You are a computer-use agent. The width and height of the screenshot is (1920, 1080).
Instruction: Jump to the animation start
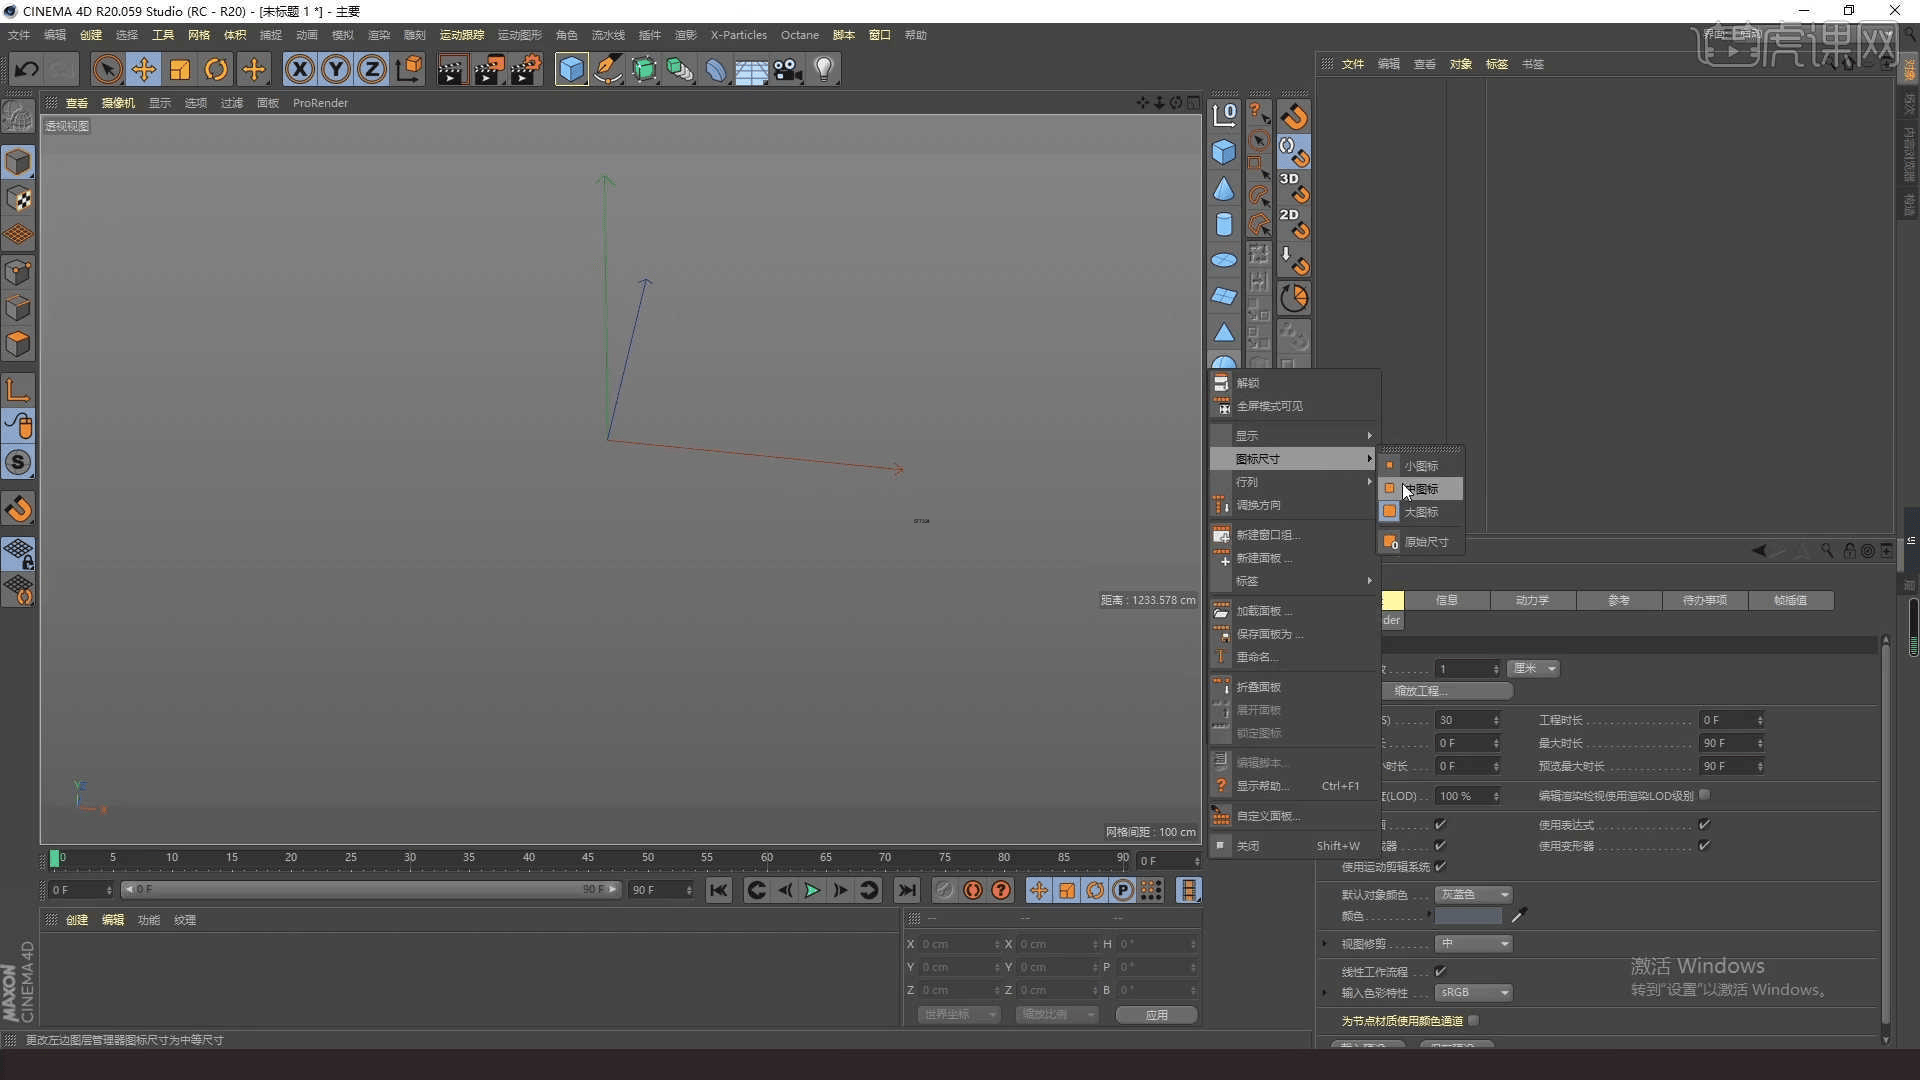718,890
